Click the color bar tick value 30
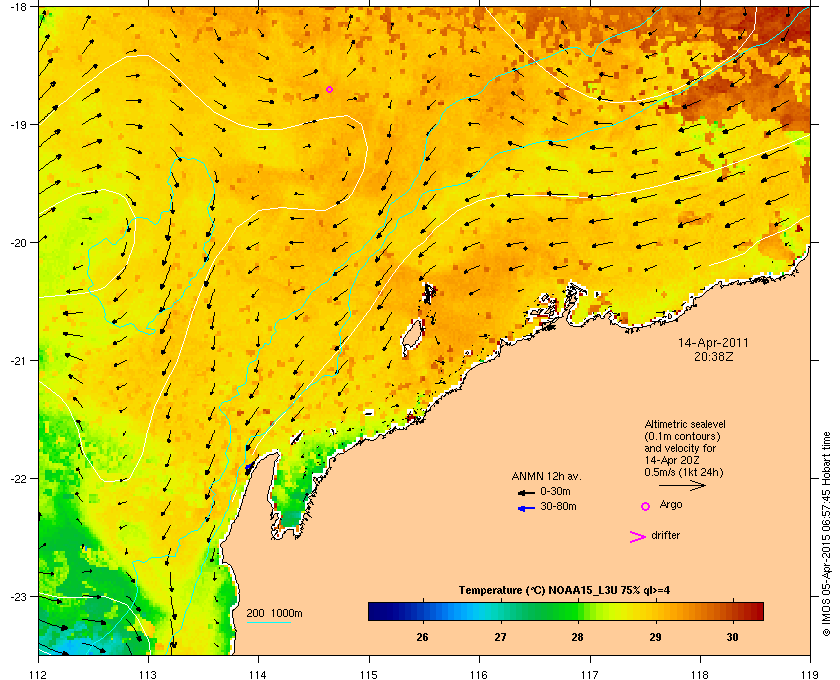 click(732, 637)
